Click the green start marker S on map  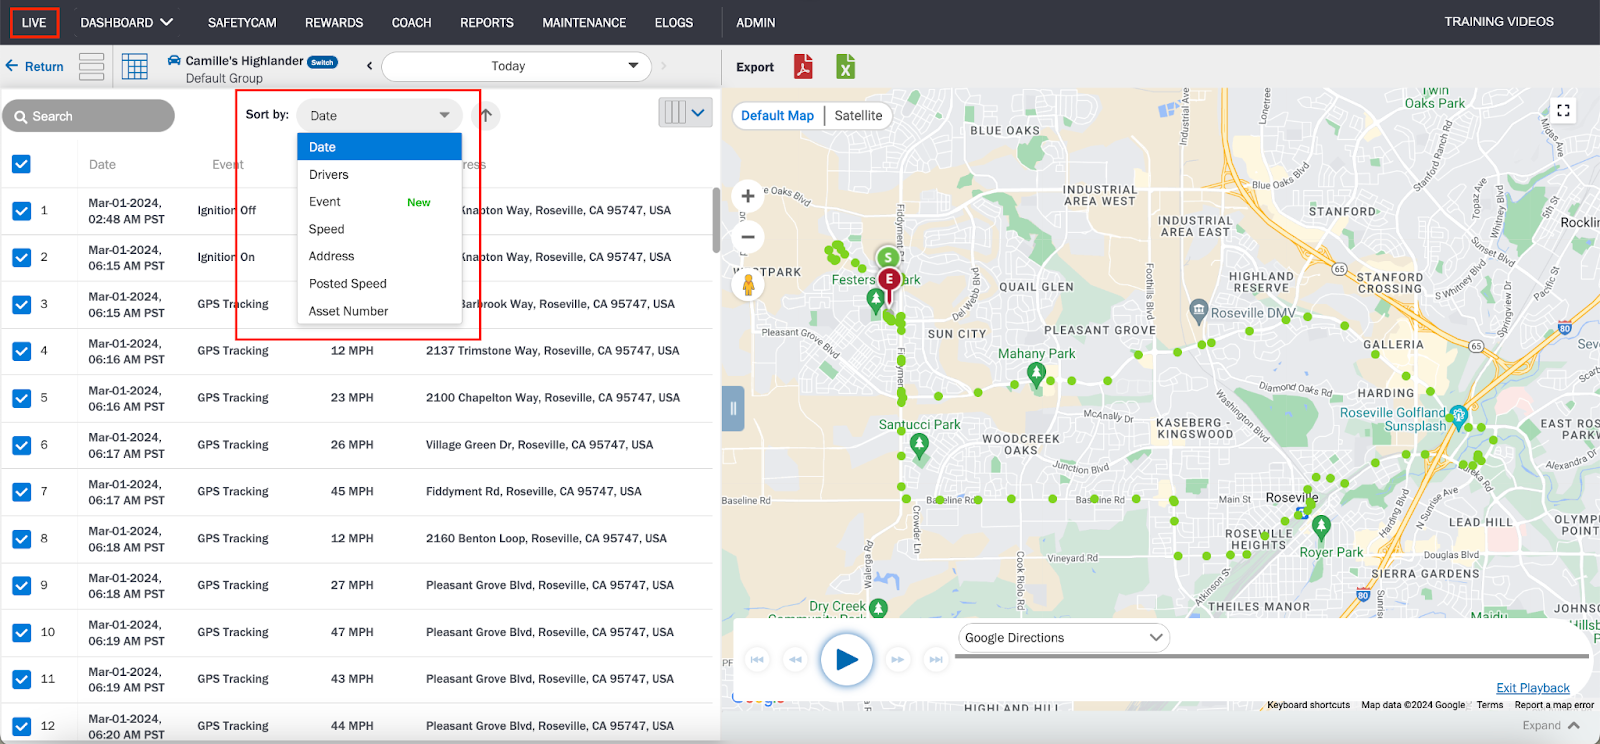[887, 258]
